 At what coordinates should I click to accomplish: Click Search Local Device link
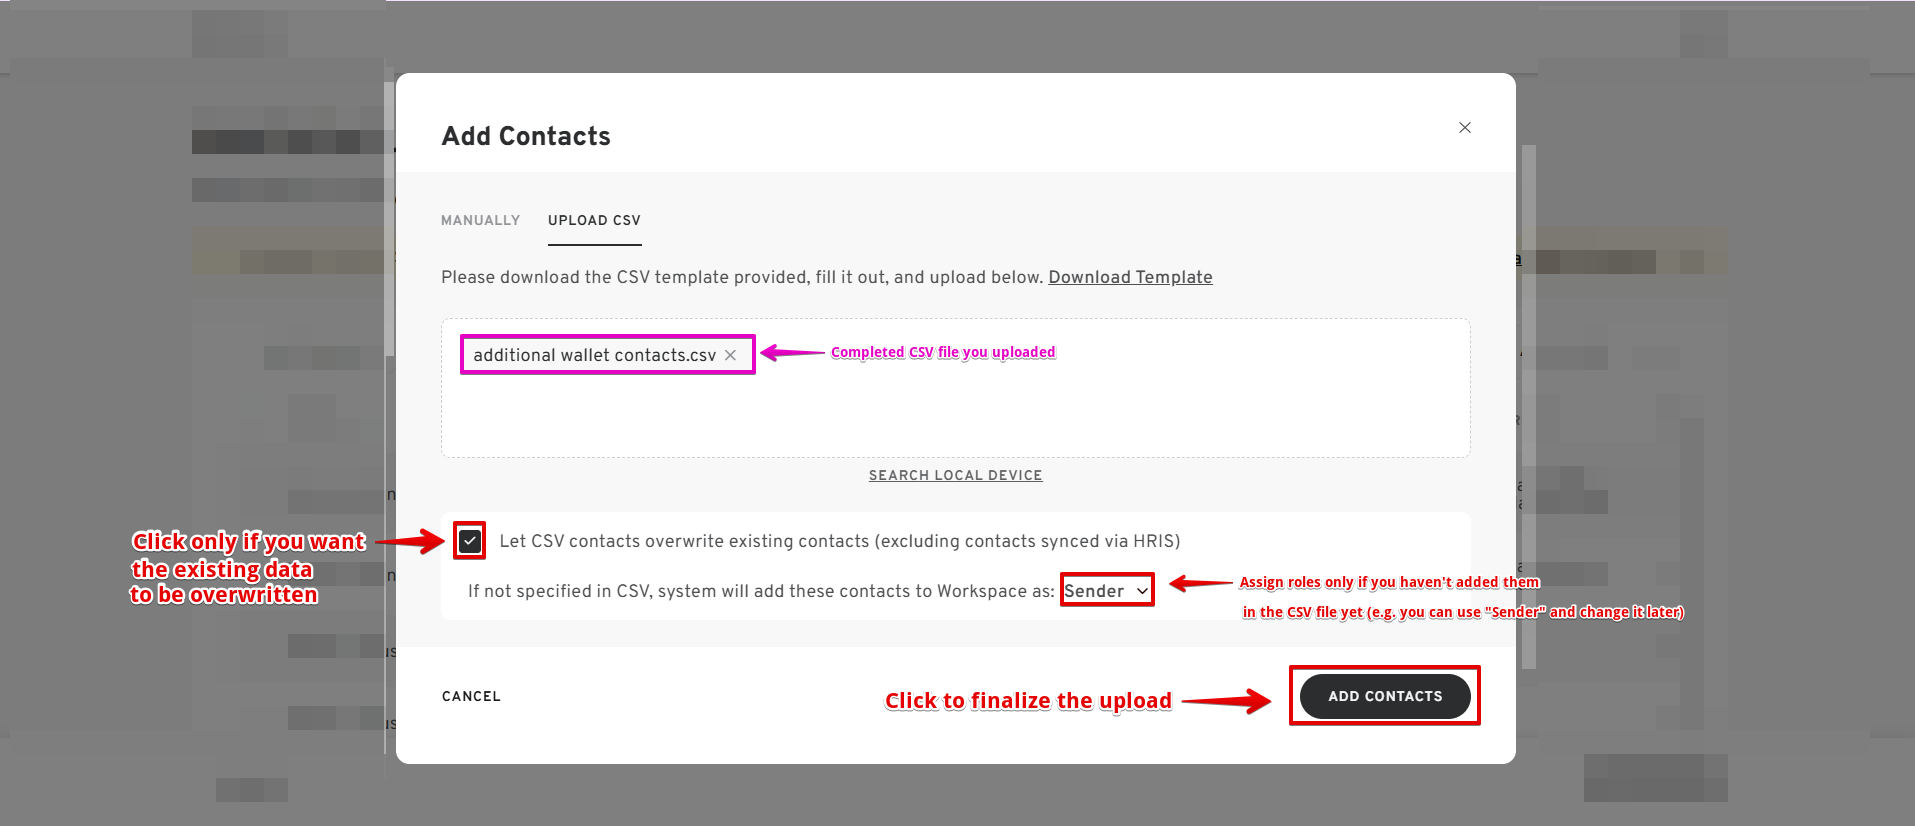pyautogui.click(x=955, y=475)
